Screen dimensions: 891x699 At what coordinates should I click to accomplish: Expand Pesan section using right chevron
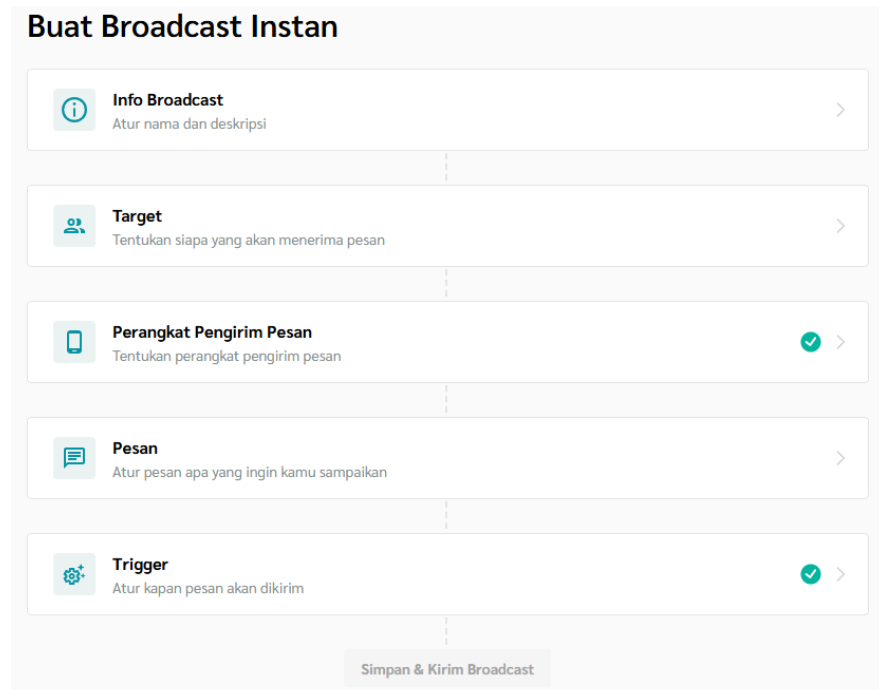(x=840, y=458)
